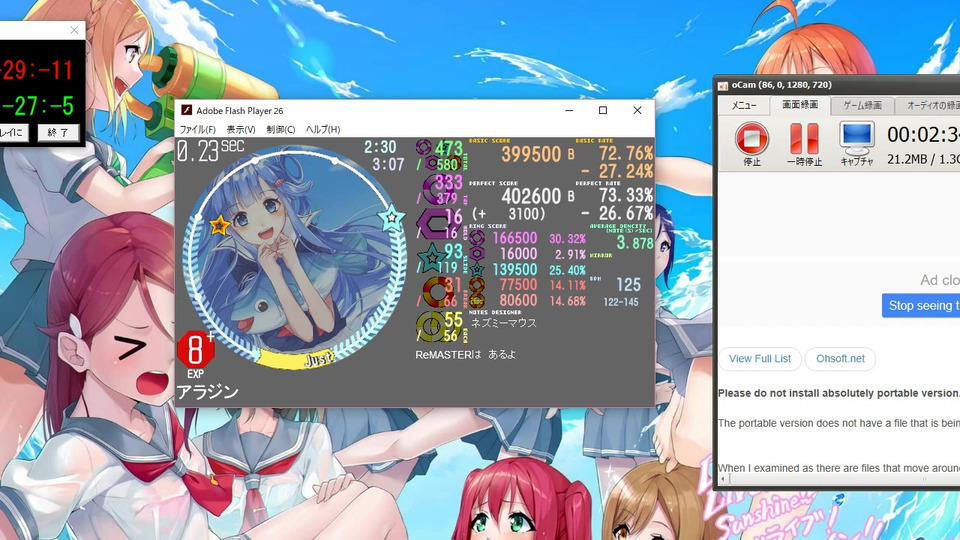Click the BPM value 125
The image size is (960, 540).
click(x=628, y=285)
